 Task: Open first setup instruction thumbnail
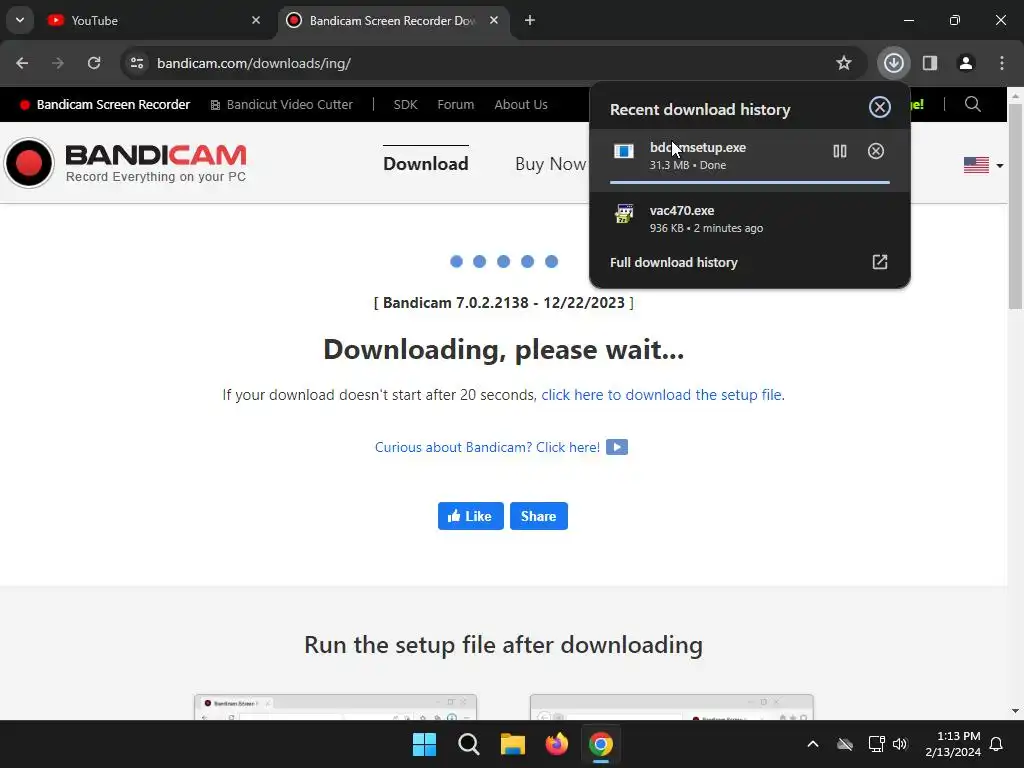[336, 707]
